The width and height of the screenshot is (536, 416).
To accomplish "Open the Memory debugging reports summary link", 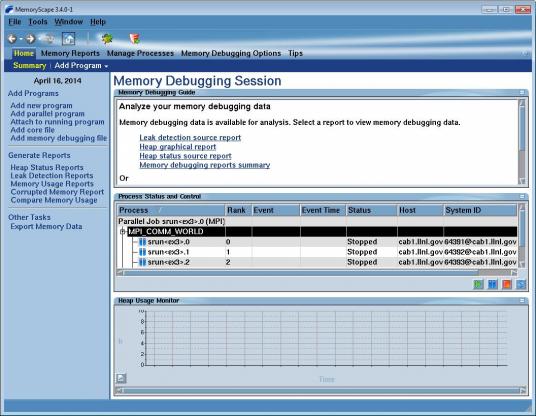I will pos(205,165).
